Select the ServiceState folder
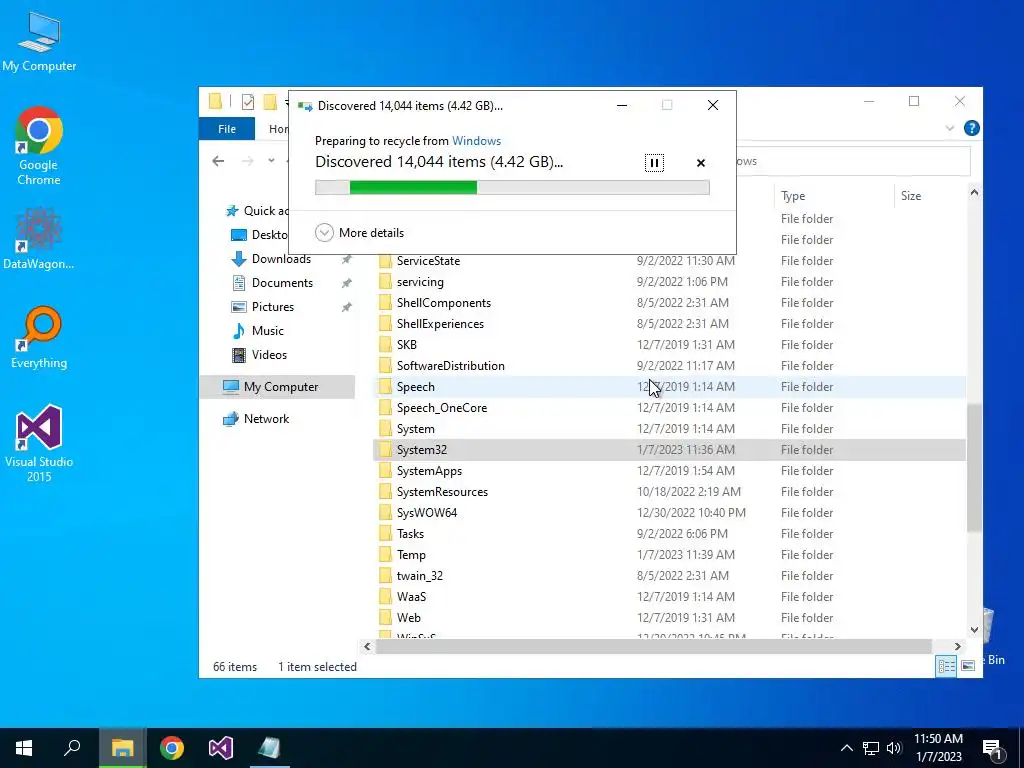The width and height of the screenshot is (1024, 768). coord(428,261)
